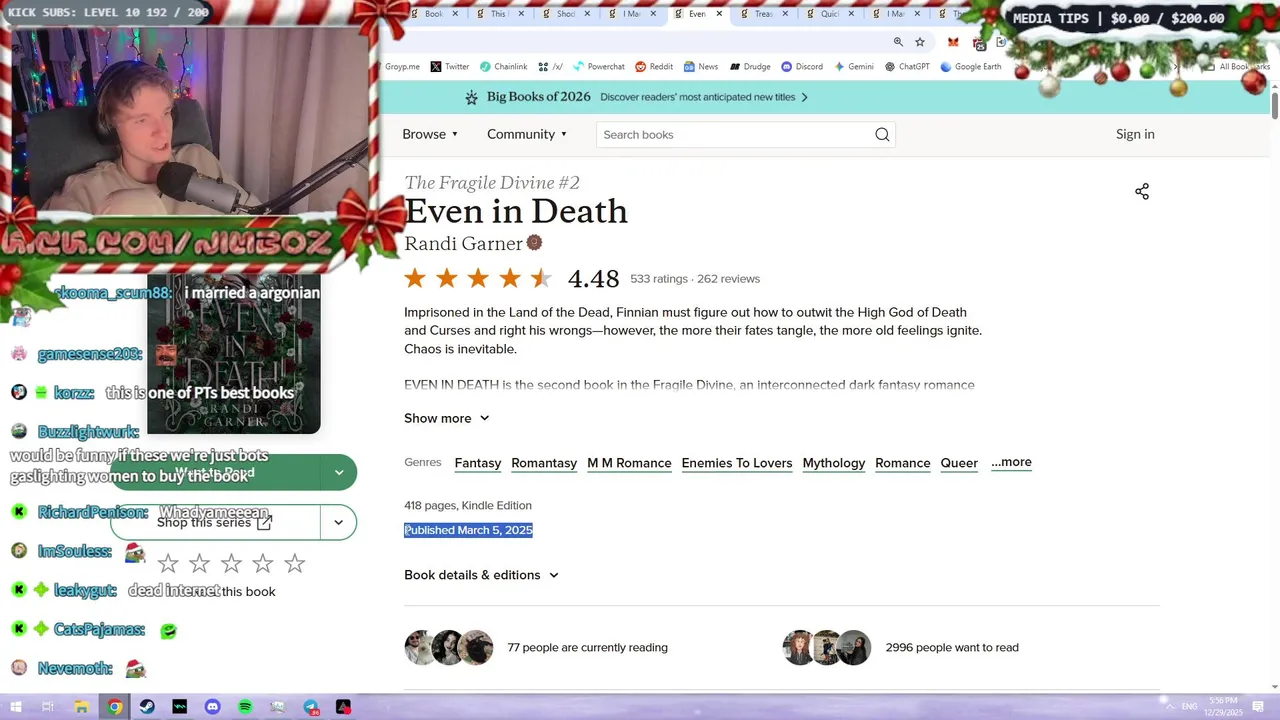
Task: Click the 533 ratings · 262 reviews text
Action: click(x=695, y=279)
